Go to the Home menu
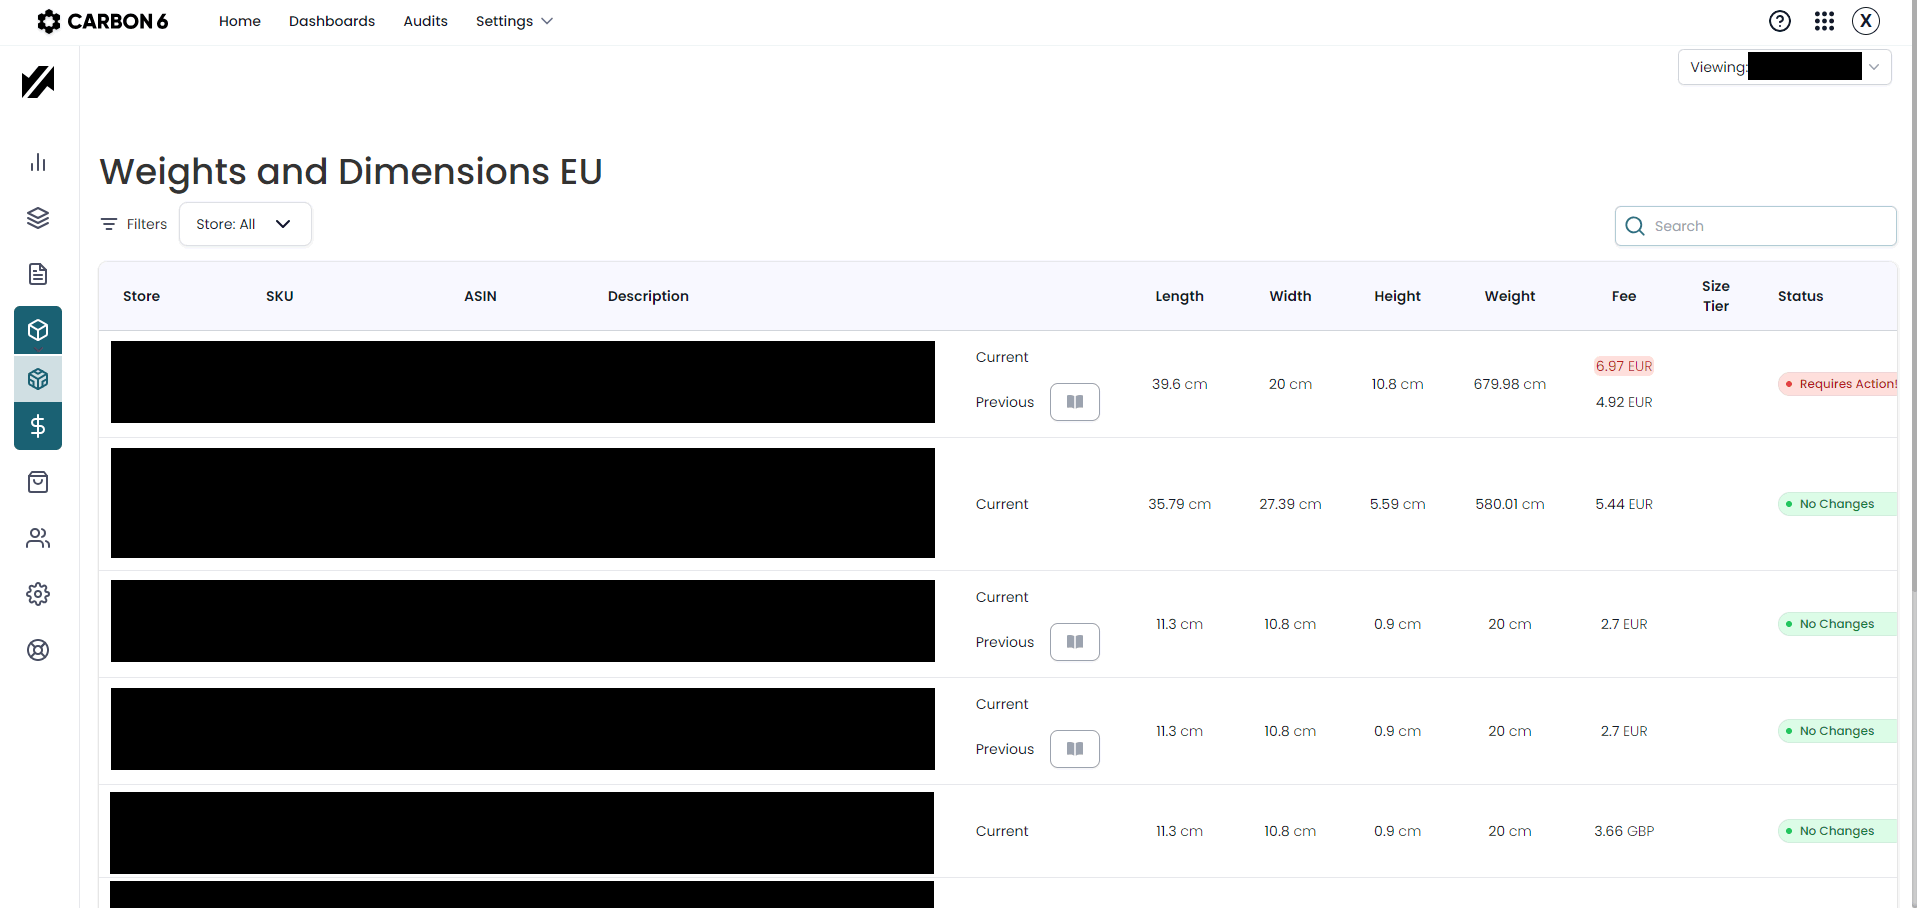 (x=240, y=21)
